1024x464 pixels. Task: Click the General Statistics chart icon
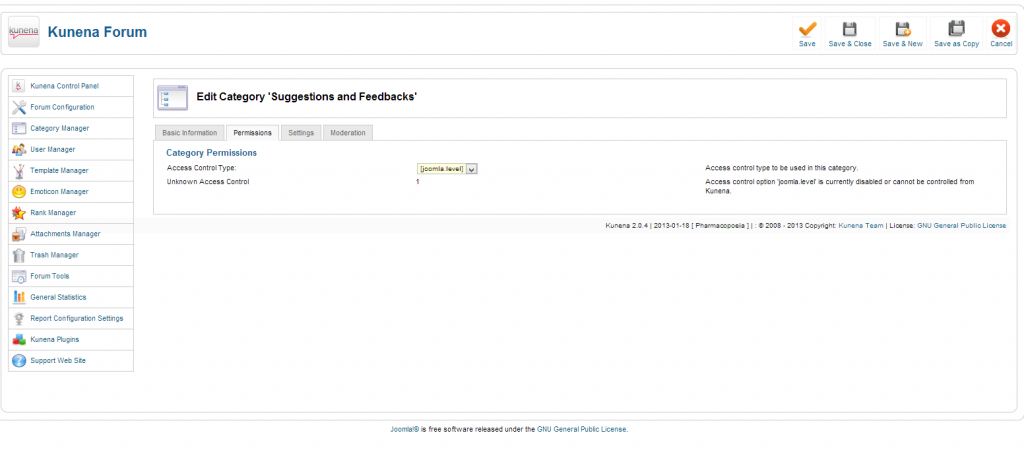click(x=19, y=297)
